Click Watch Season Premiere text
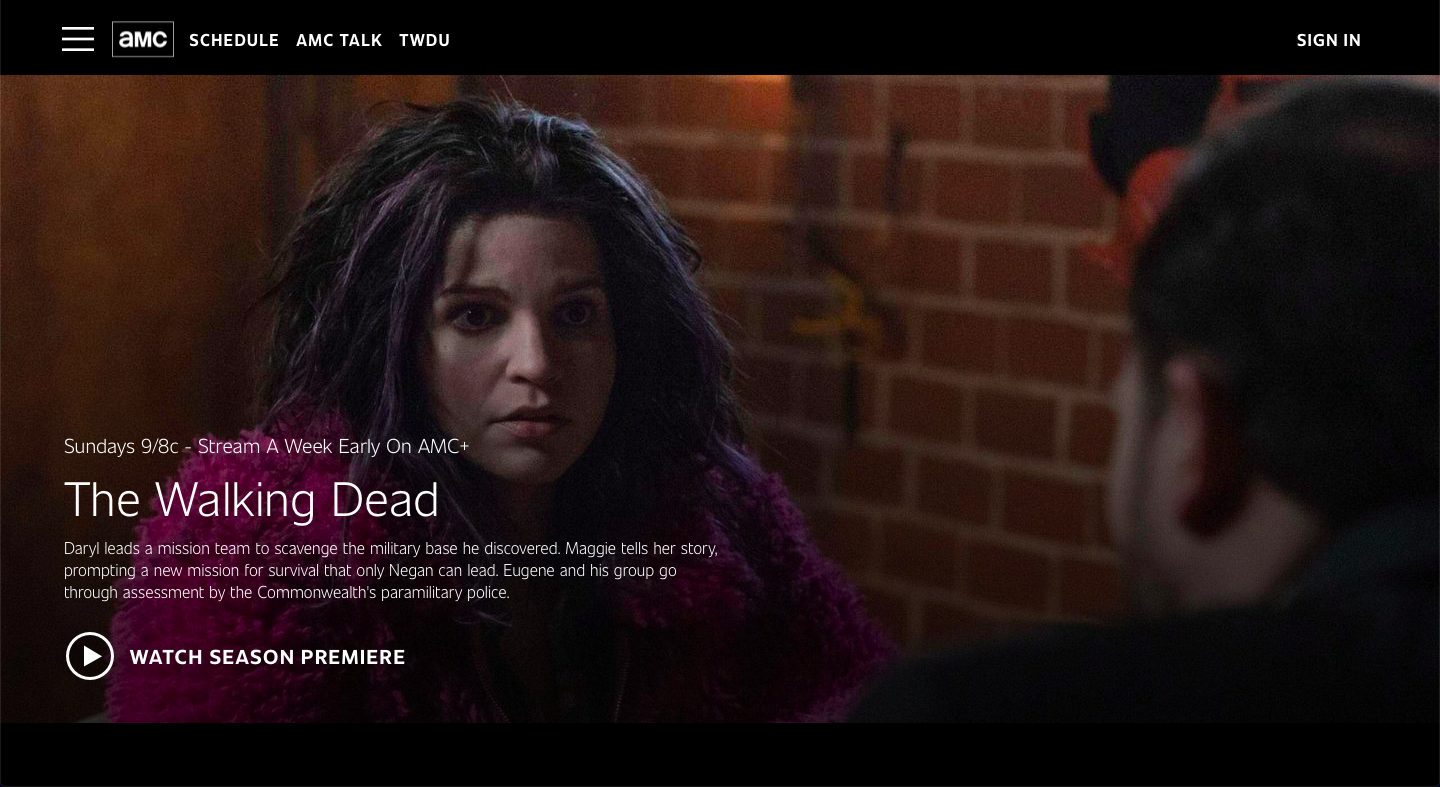Viewport: 1440px width, 787px height. pyautogui.click(x=267, y=657)
